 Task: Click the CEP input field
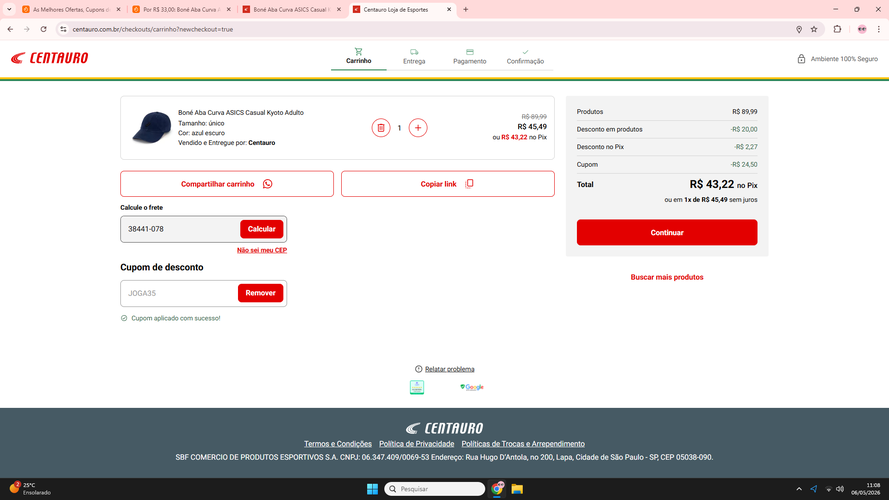[180, 229]
